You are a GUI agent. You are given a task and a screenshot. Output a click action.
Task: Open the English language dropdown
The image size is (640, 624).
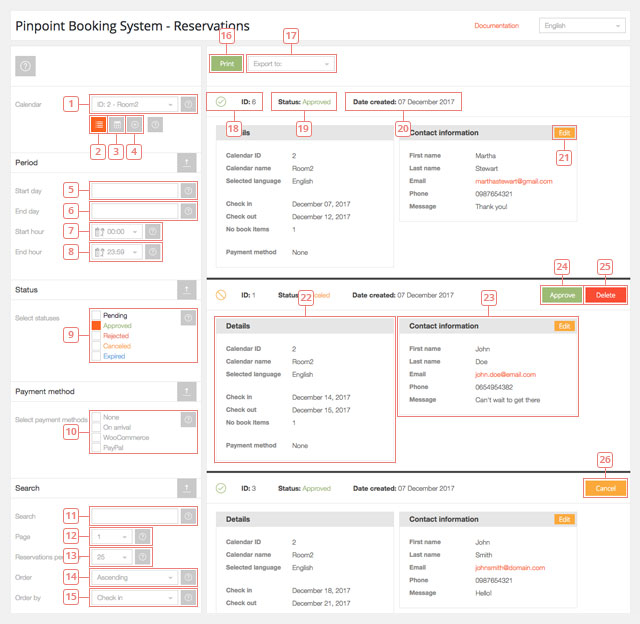coord(582,26)
